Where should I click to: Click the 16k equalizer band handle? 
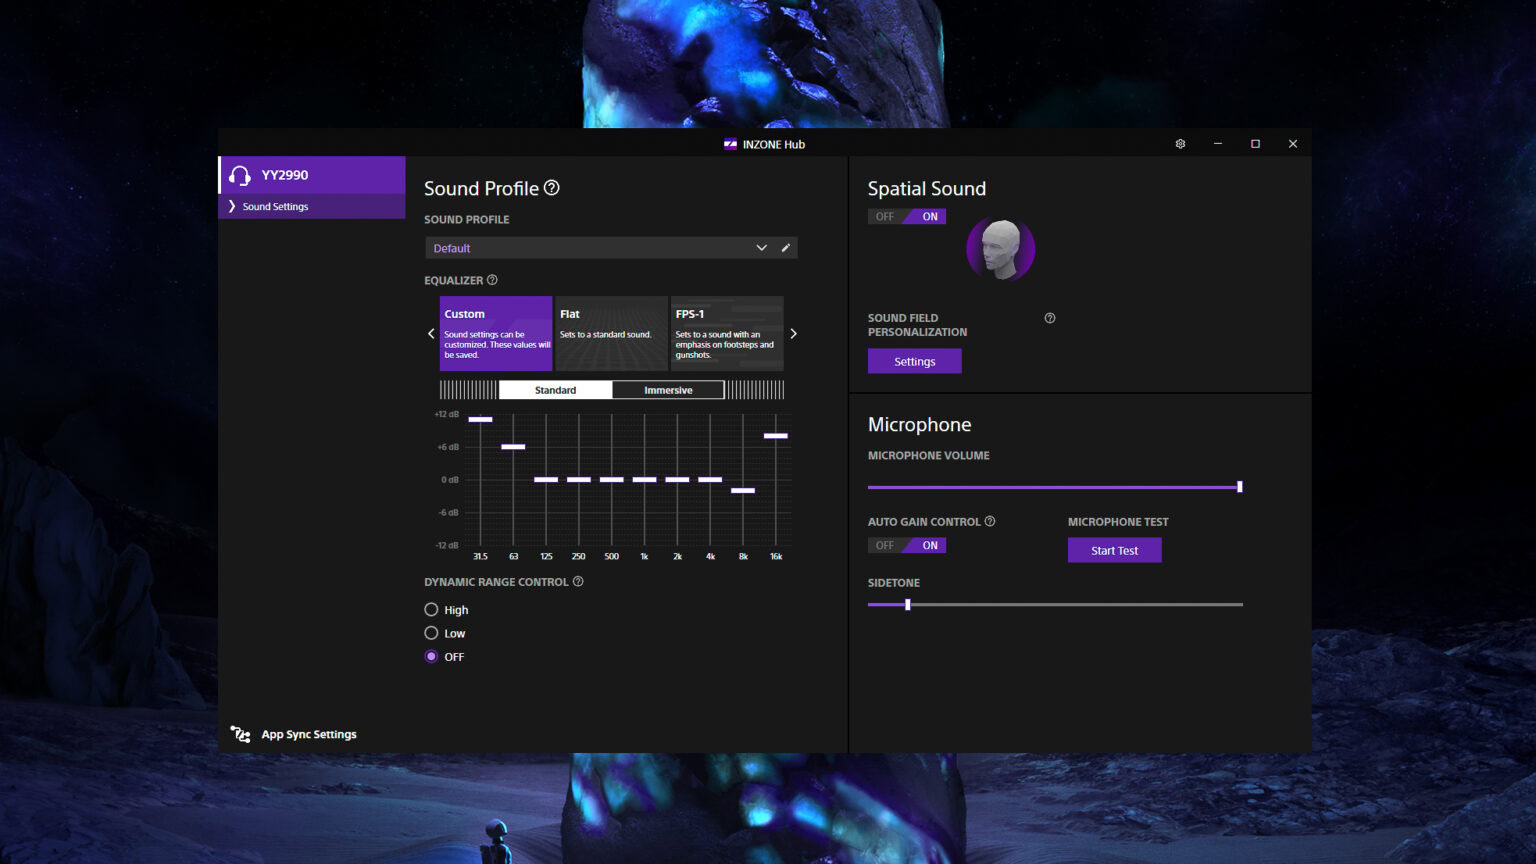pos(776,436)
